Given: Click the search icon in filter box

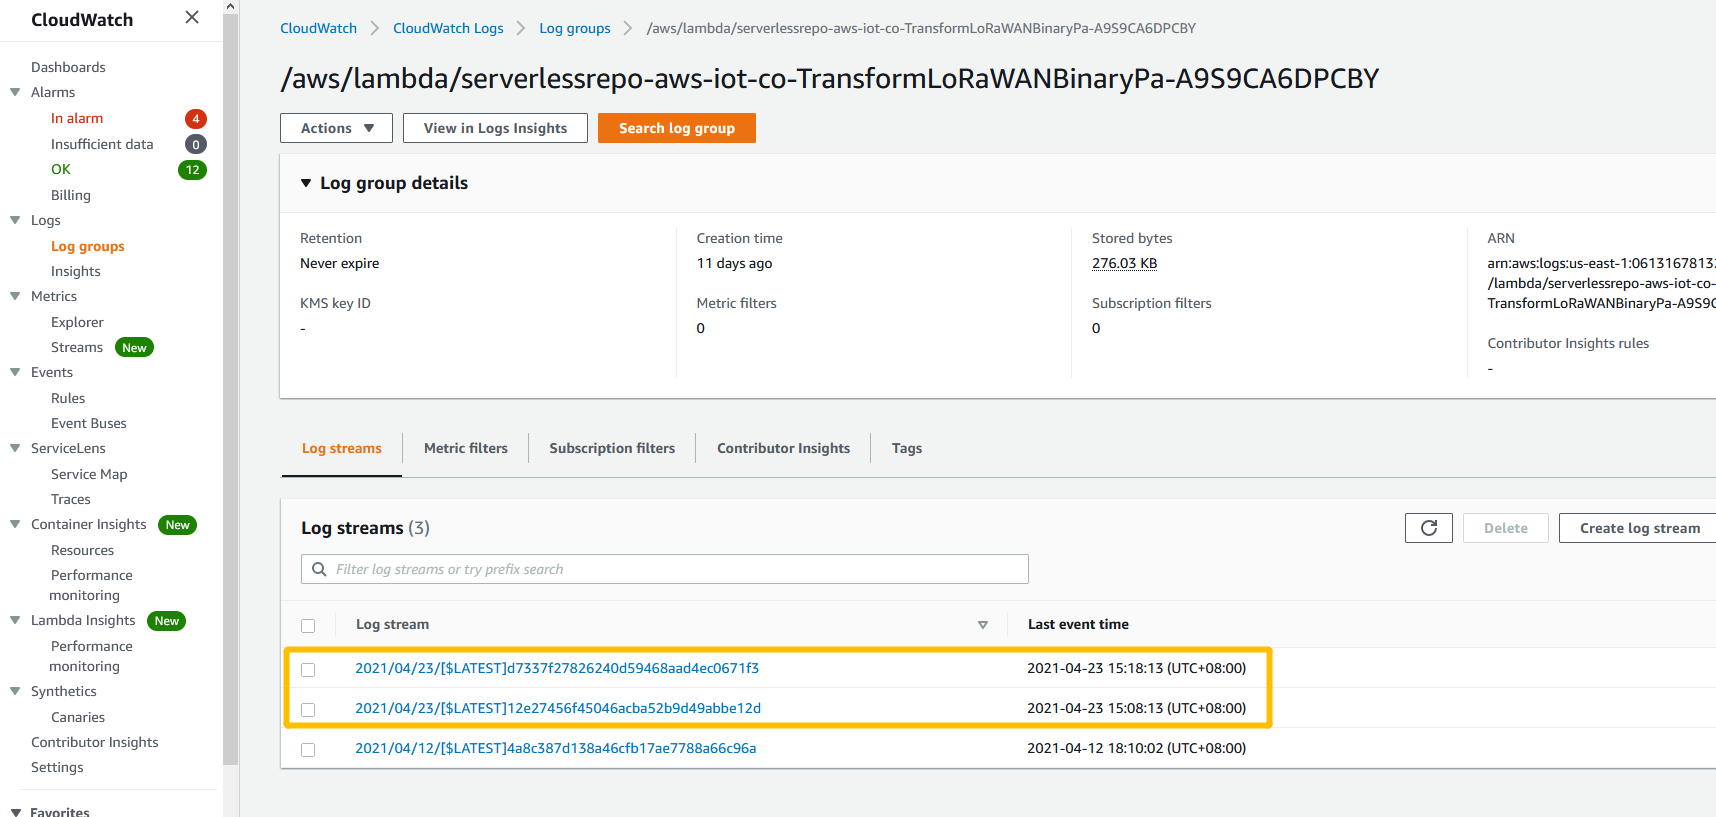Looking at the screenshot, I should [x=319, y=569].
